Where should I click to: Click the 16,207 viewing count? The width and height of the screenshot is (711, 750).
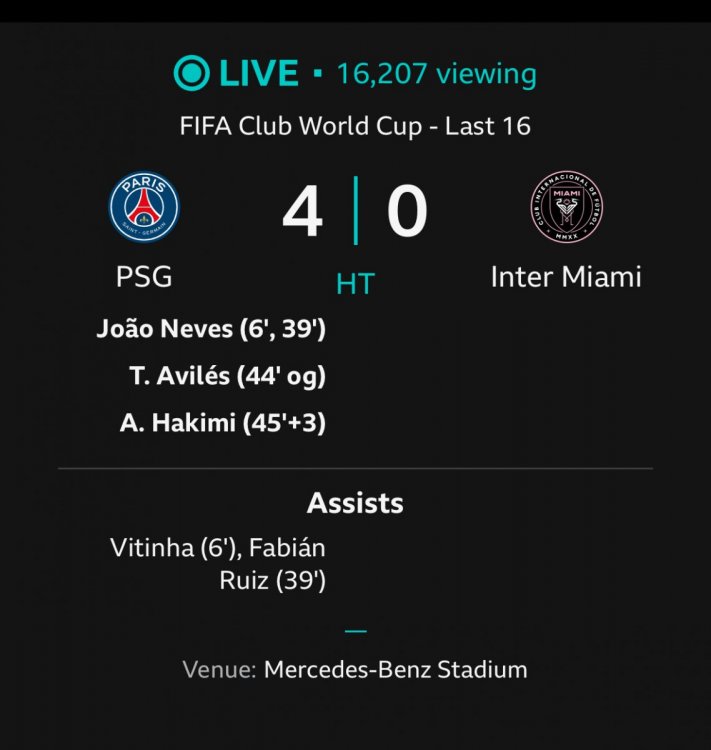pos(437,74)
